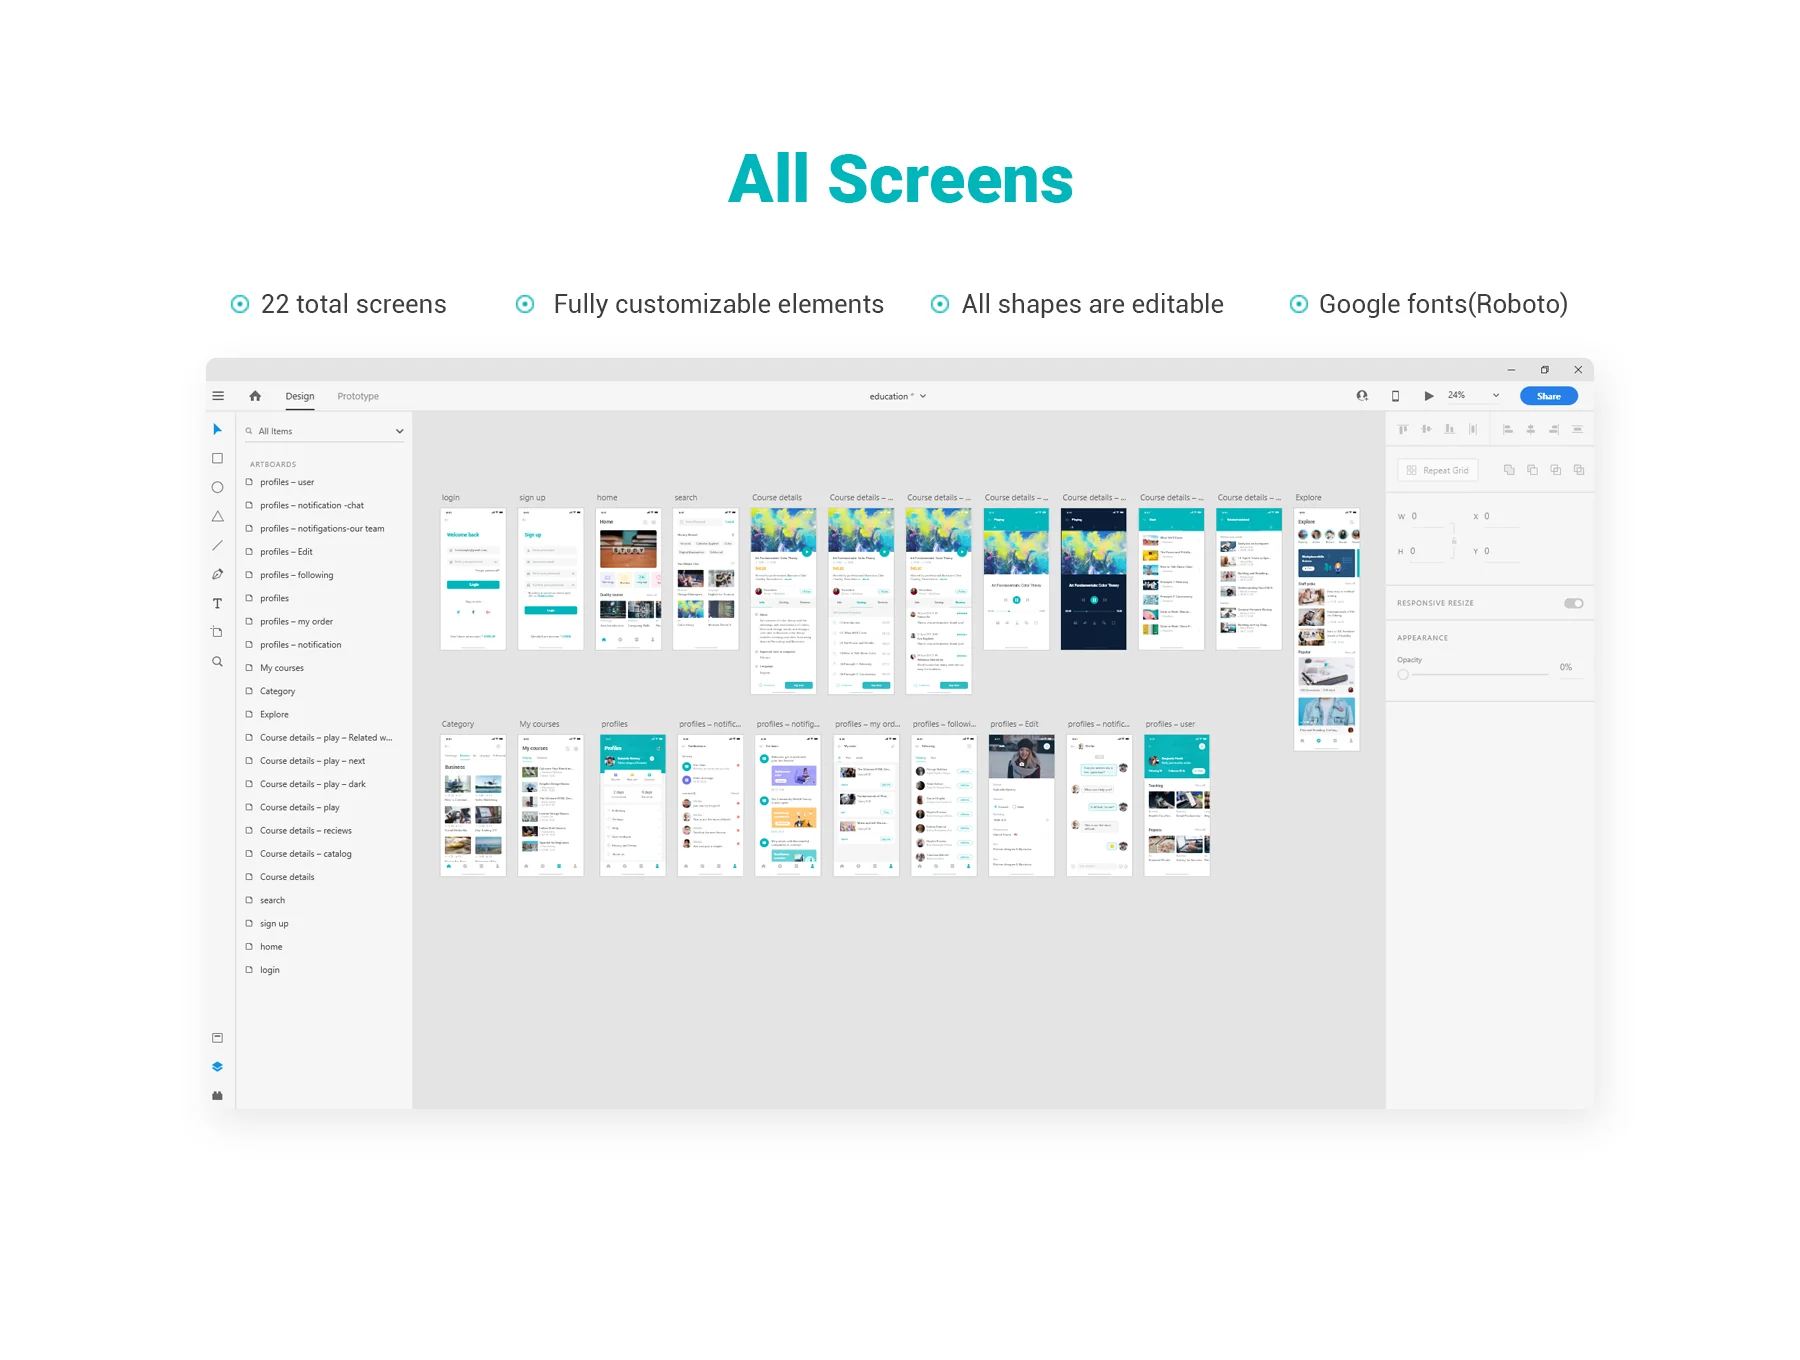Align selection center horizontally

click(1531, 429)
